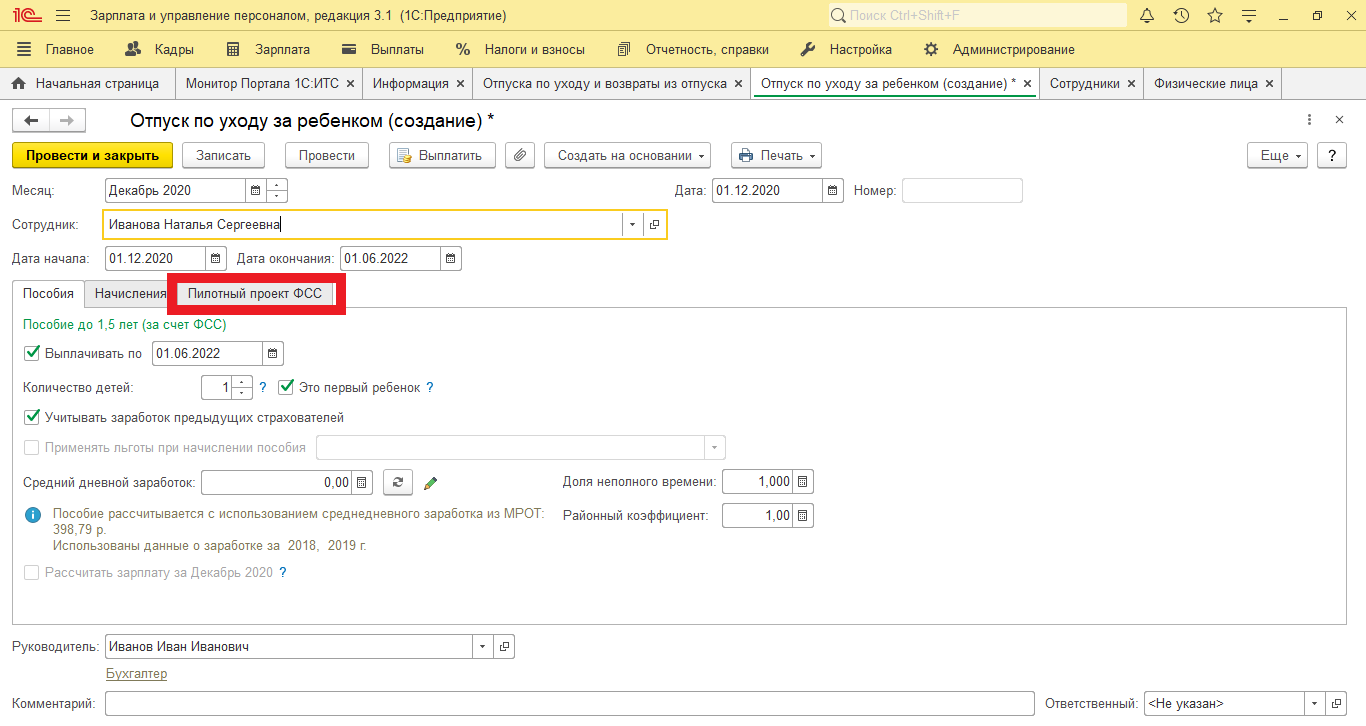This screenshot has height=726, width=1366.
Task: Toggle Это первый ребенок checkbox
Action: (286, 387)
